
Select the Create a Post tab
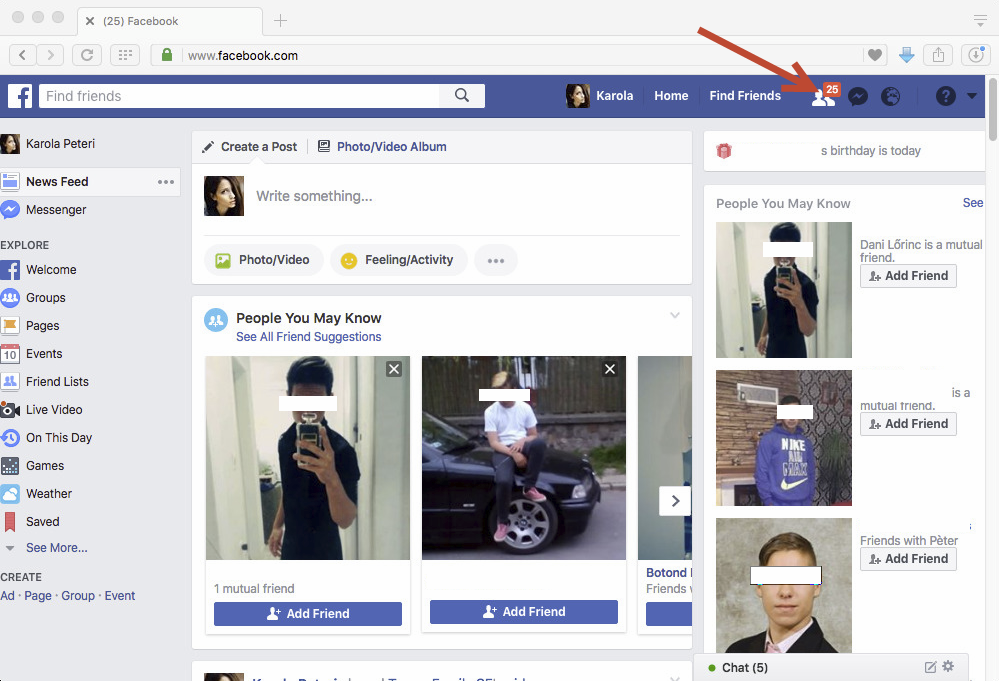(250, 147)
